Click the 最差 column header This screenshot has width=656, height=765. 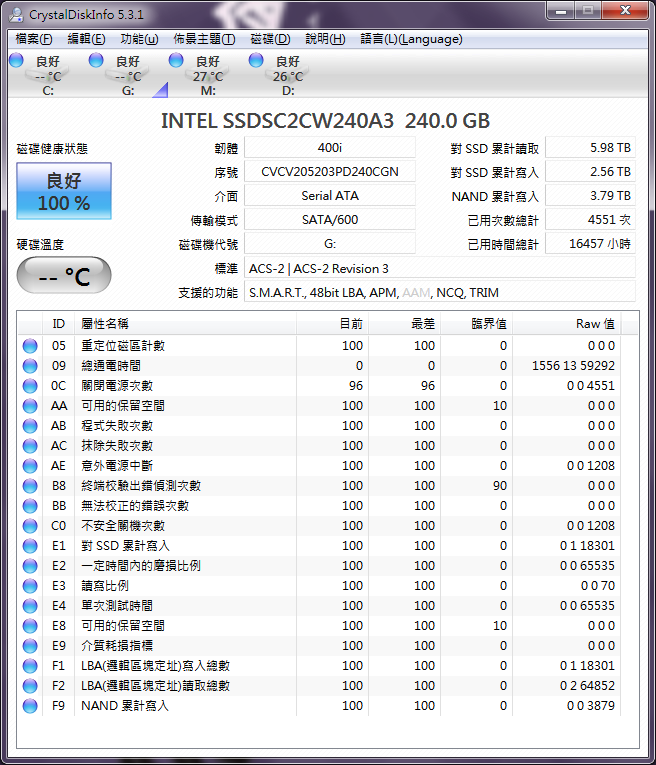tap(404, 323)
